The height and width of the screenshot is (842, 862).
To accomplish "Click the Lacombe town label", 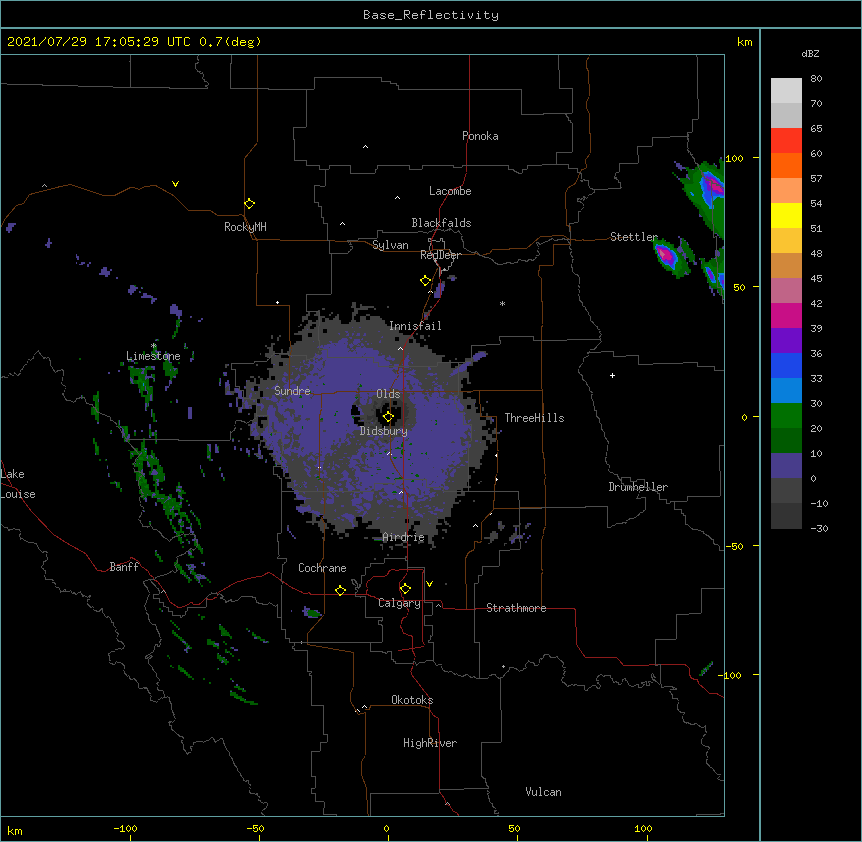I will point(450,191).
